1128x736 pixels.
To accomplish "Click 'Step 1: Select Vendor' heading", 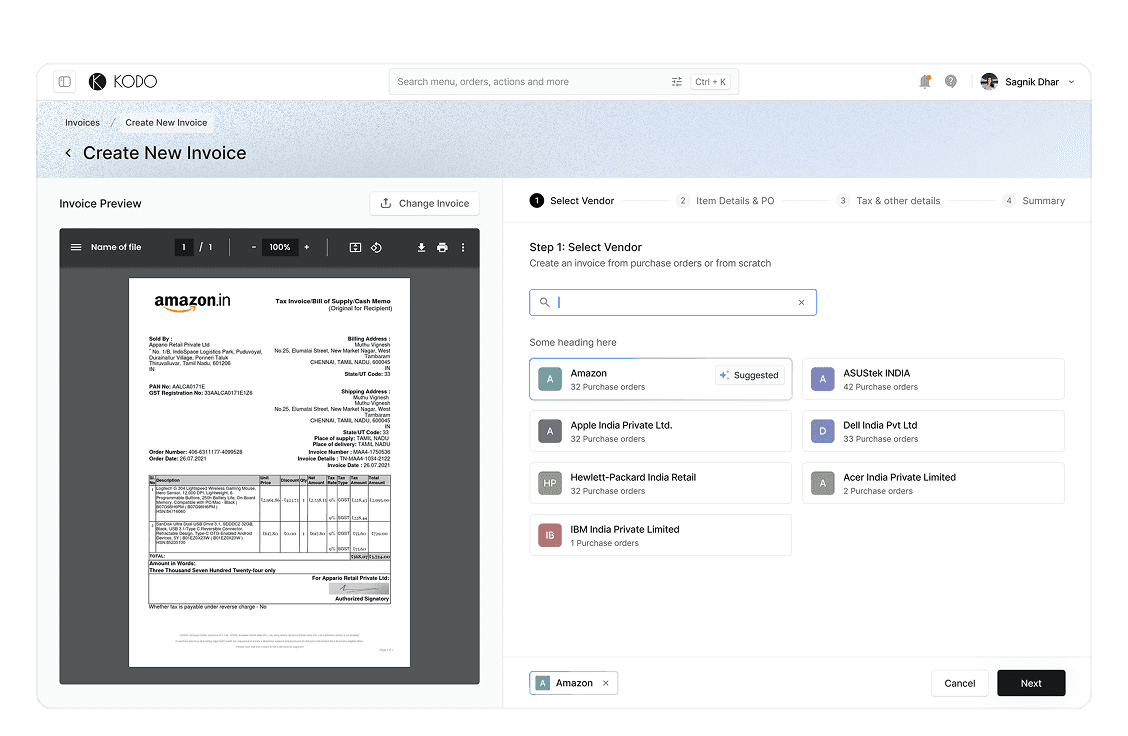I will click(x=586, y=247).
